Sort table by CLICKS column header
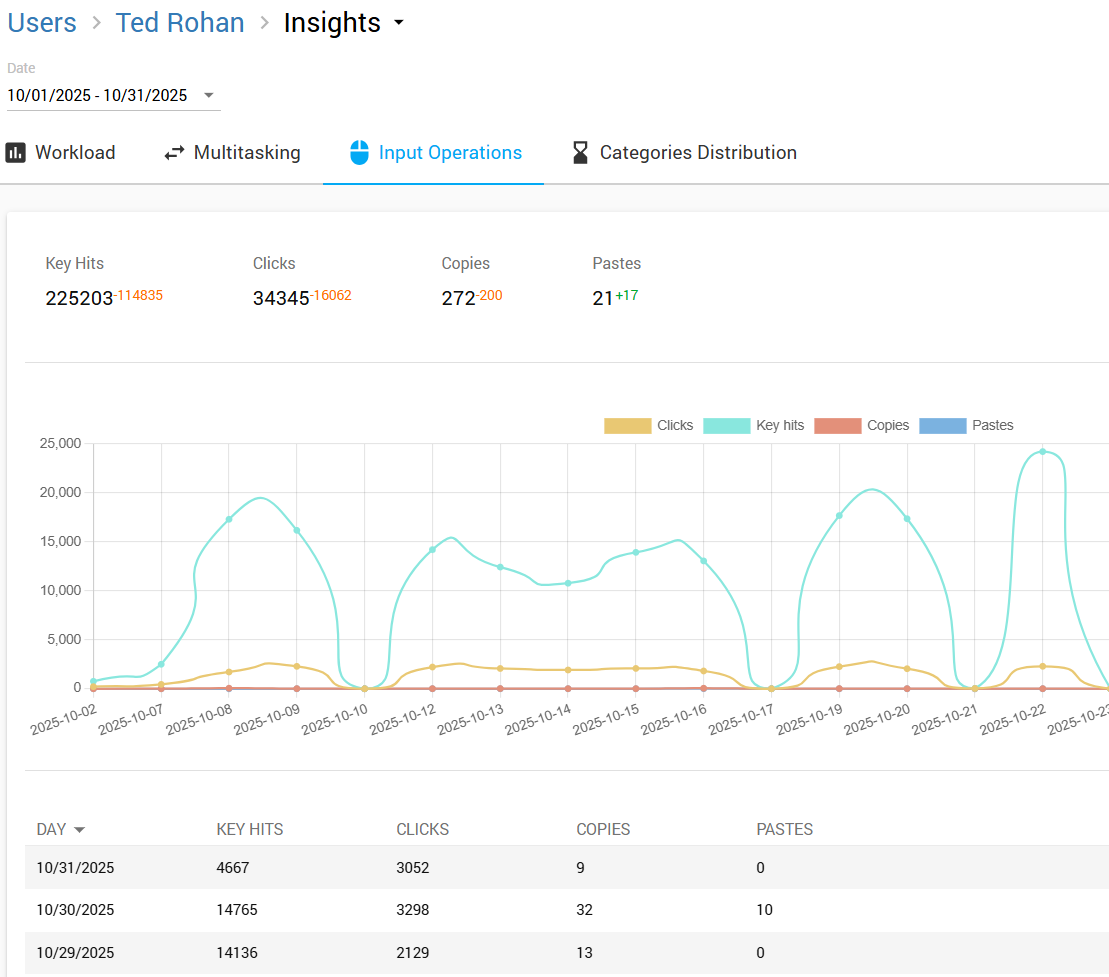This screenshot has width=1109, height=977. 422,830
